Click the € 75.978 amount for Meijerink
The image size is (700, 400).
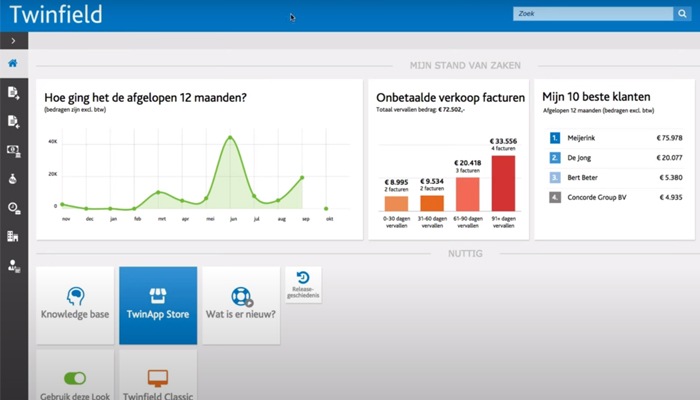click(669, 138)
